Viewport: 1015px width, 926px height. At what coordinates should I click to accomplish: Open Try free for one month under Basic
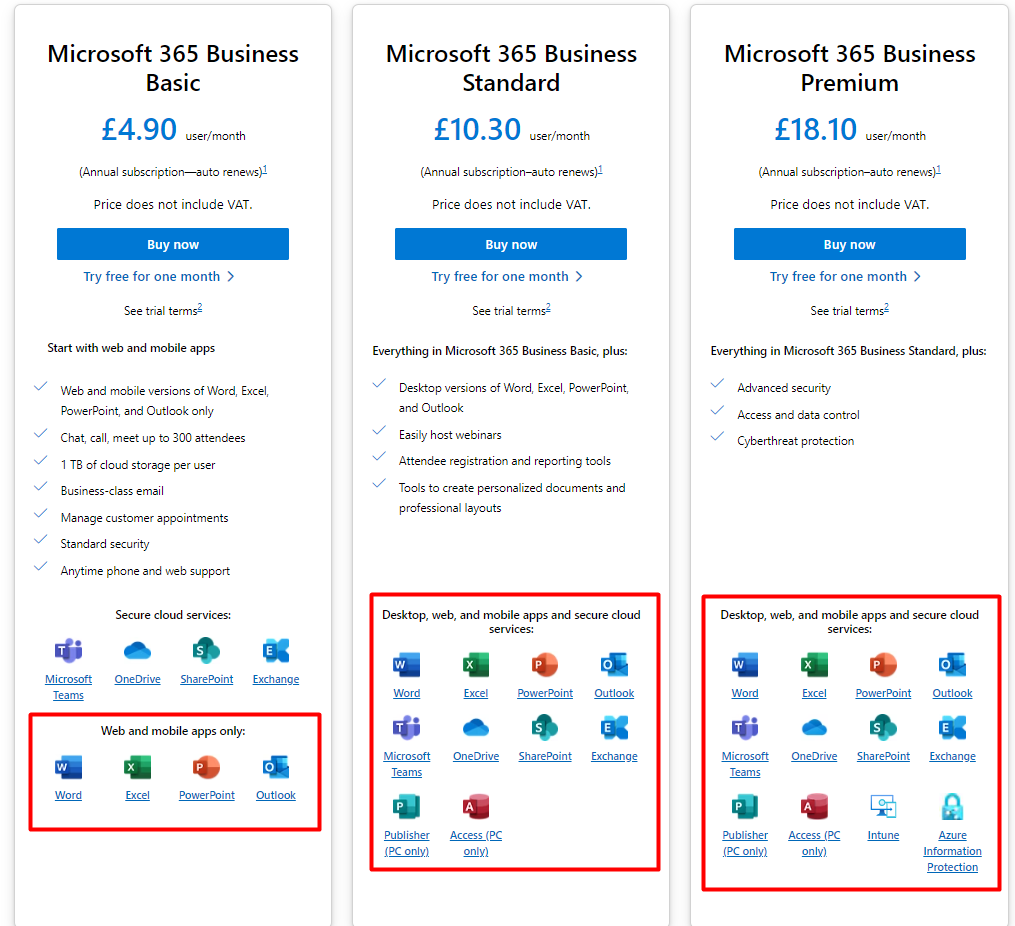click(x=159, y=276)
